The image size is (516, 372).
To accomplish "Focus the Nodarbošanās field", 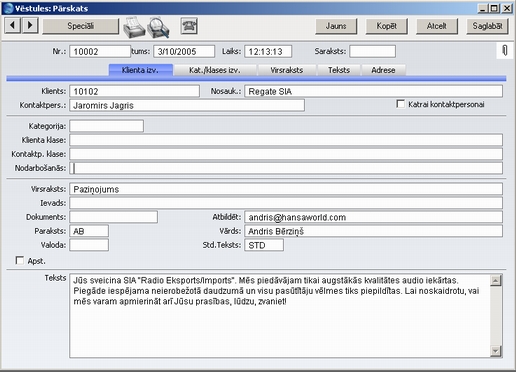I will pyautogui.click(x=286, y=168).
